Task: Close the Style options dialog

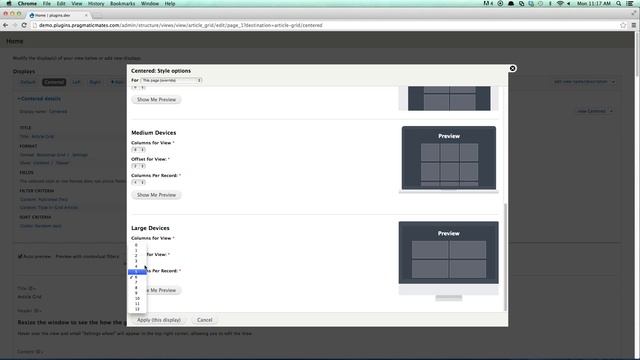Action: click(512, 68)
